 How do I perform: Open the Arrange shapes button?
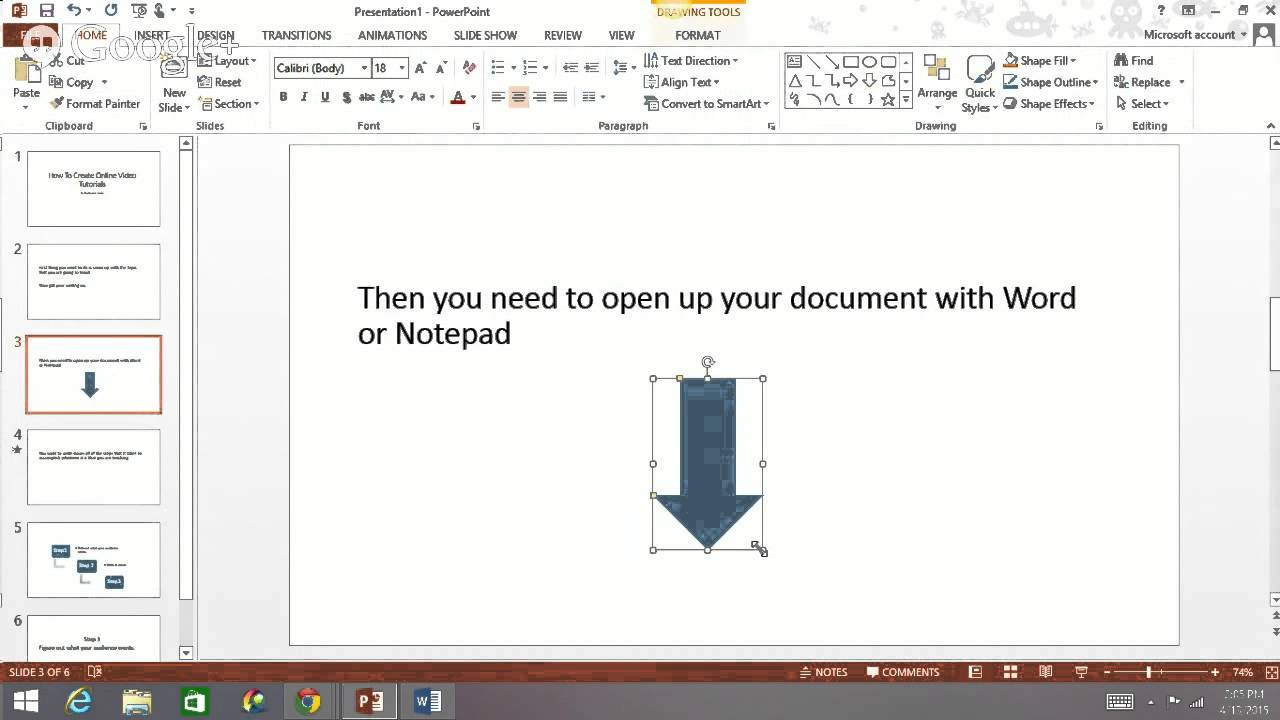[x=937, y=78]
